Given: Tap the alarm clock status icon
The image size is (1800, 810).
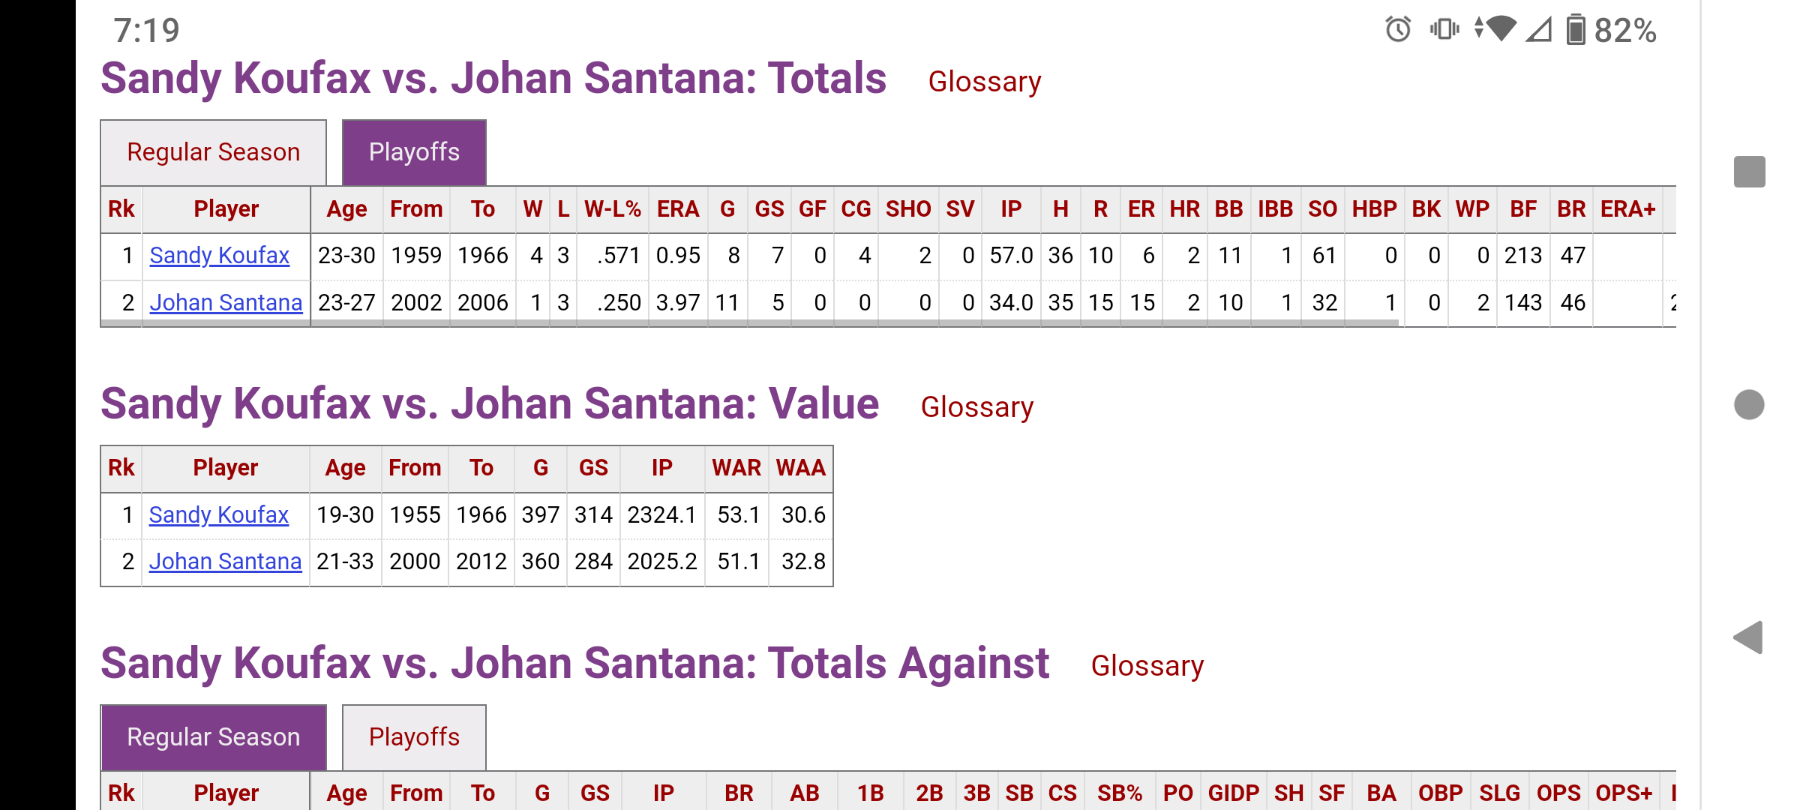Looking at the screenshot, I should click(x=1398, y=30).
